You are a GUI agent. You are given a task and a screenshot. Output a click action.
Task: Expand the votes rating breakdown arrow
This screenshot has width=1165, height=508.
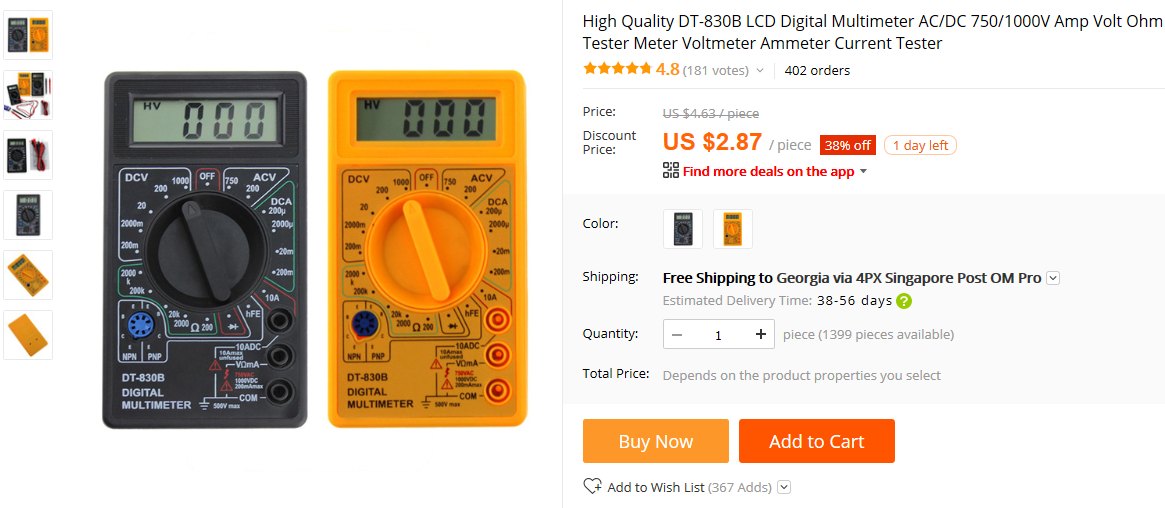759,71
